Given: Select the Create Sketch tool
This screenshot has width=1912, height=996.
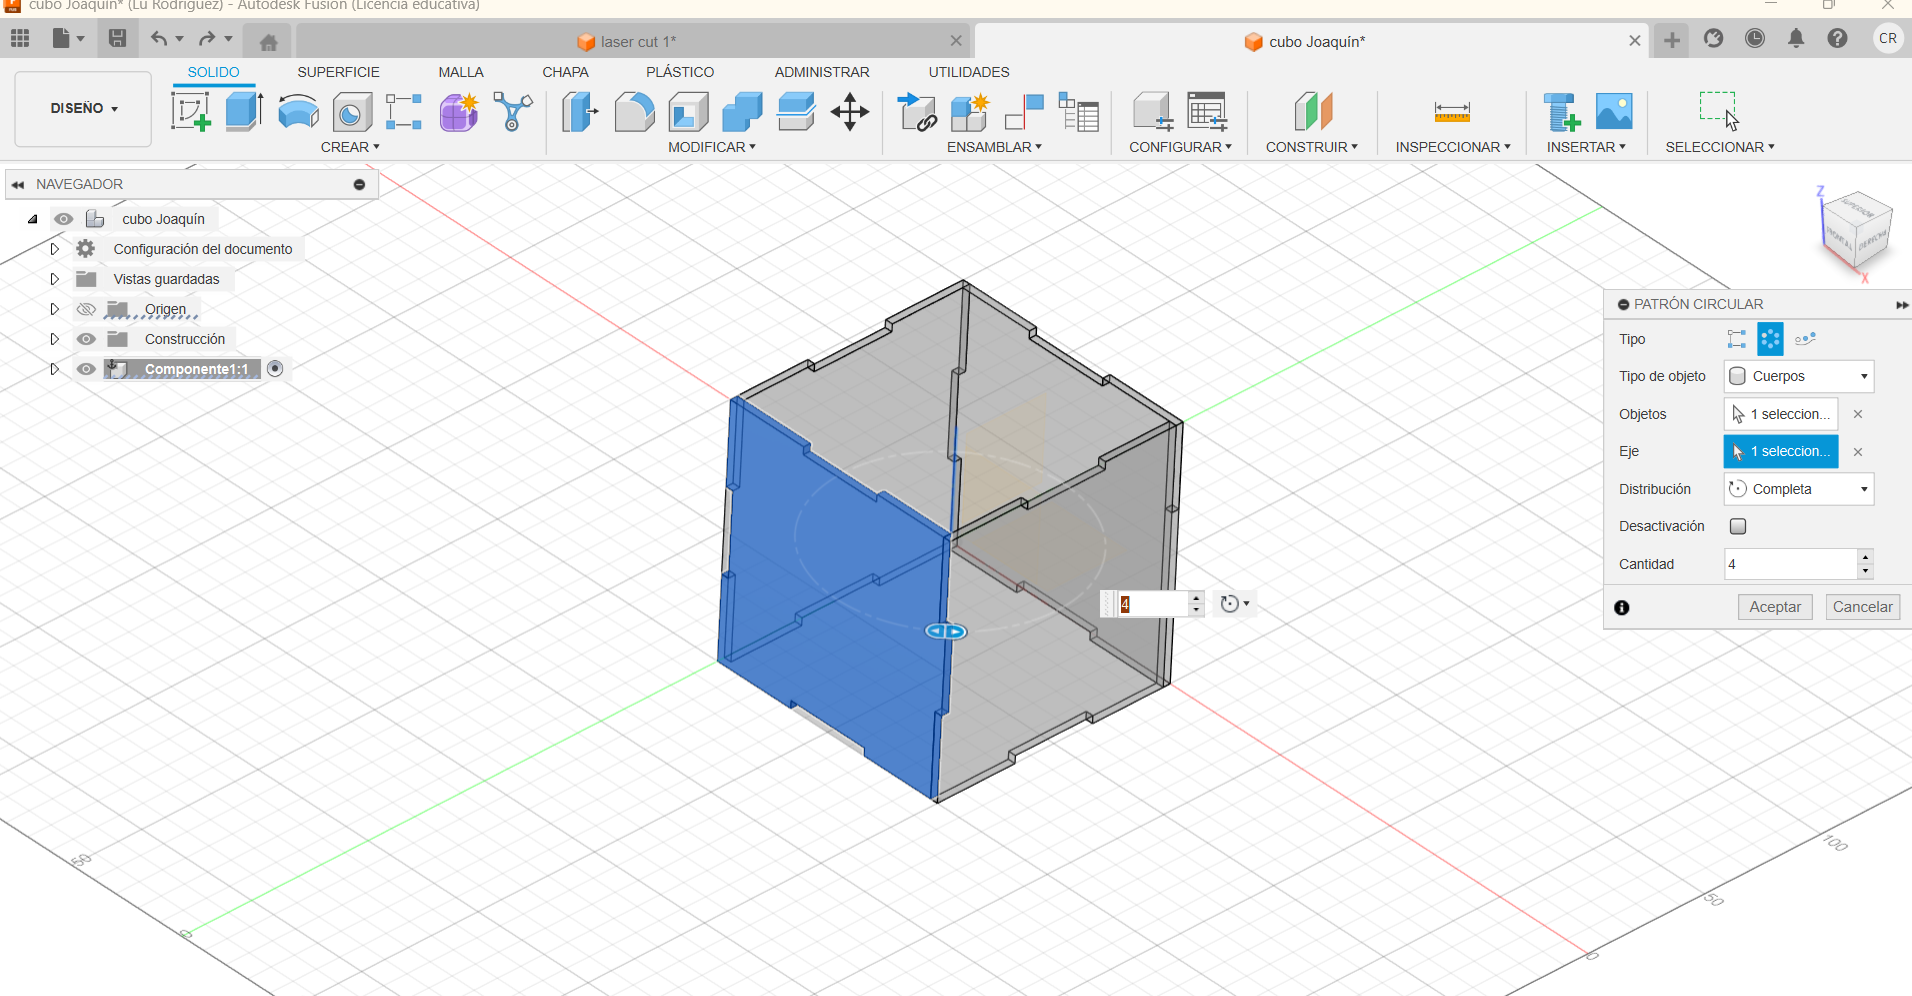Looking at the screenshot, I should [190, 111].
